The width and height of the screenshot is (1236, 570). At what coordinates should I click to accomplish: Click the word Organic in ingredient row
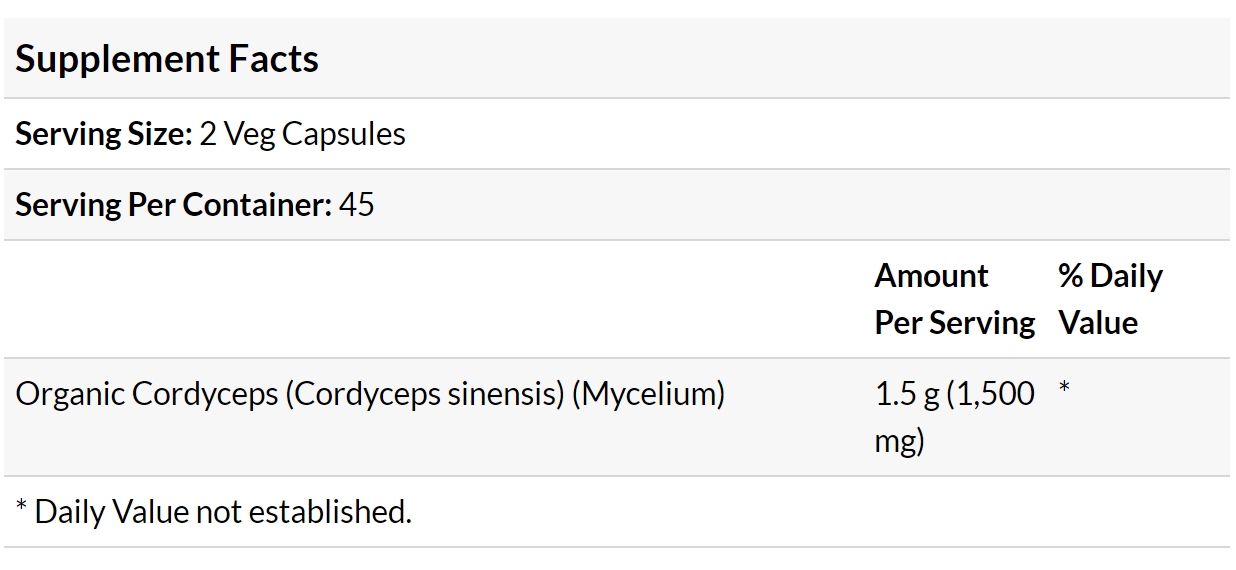coord(70,394)
